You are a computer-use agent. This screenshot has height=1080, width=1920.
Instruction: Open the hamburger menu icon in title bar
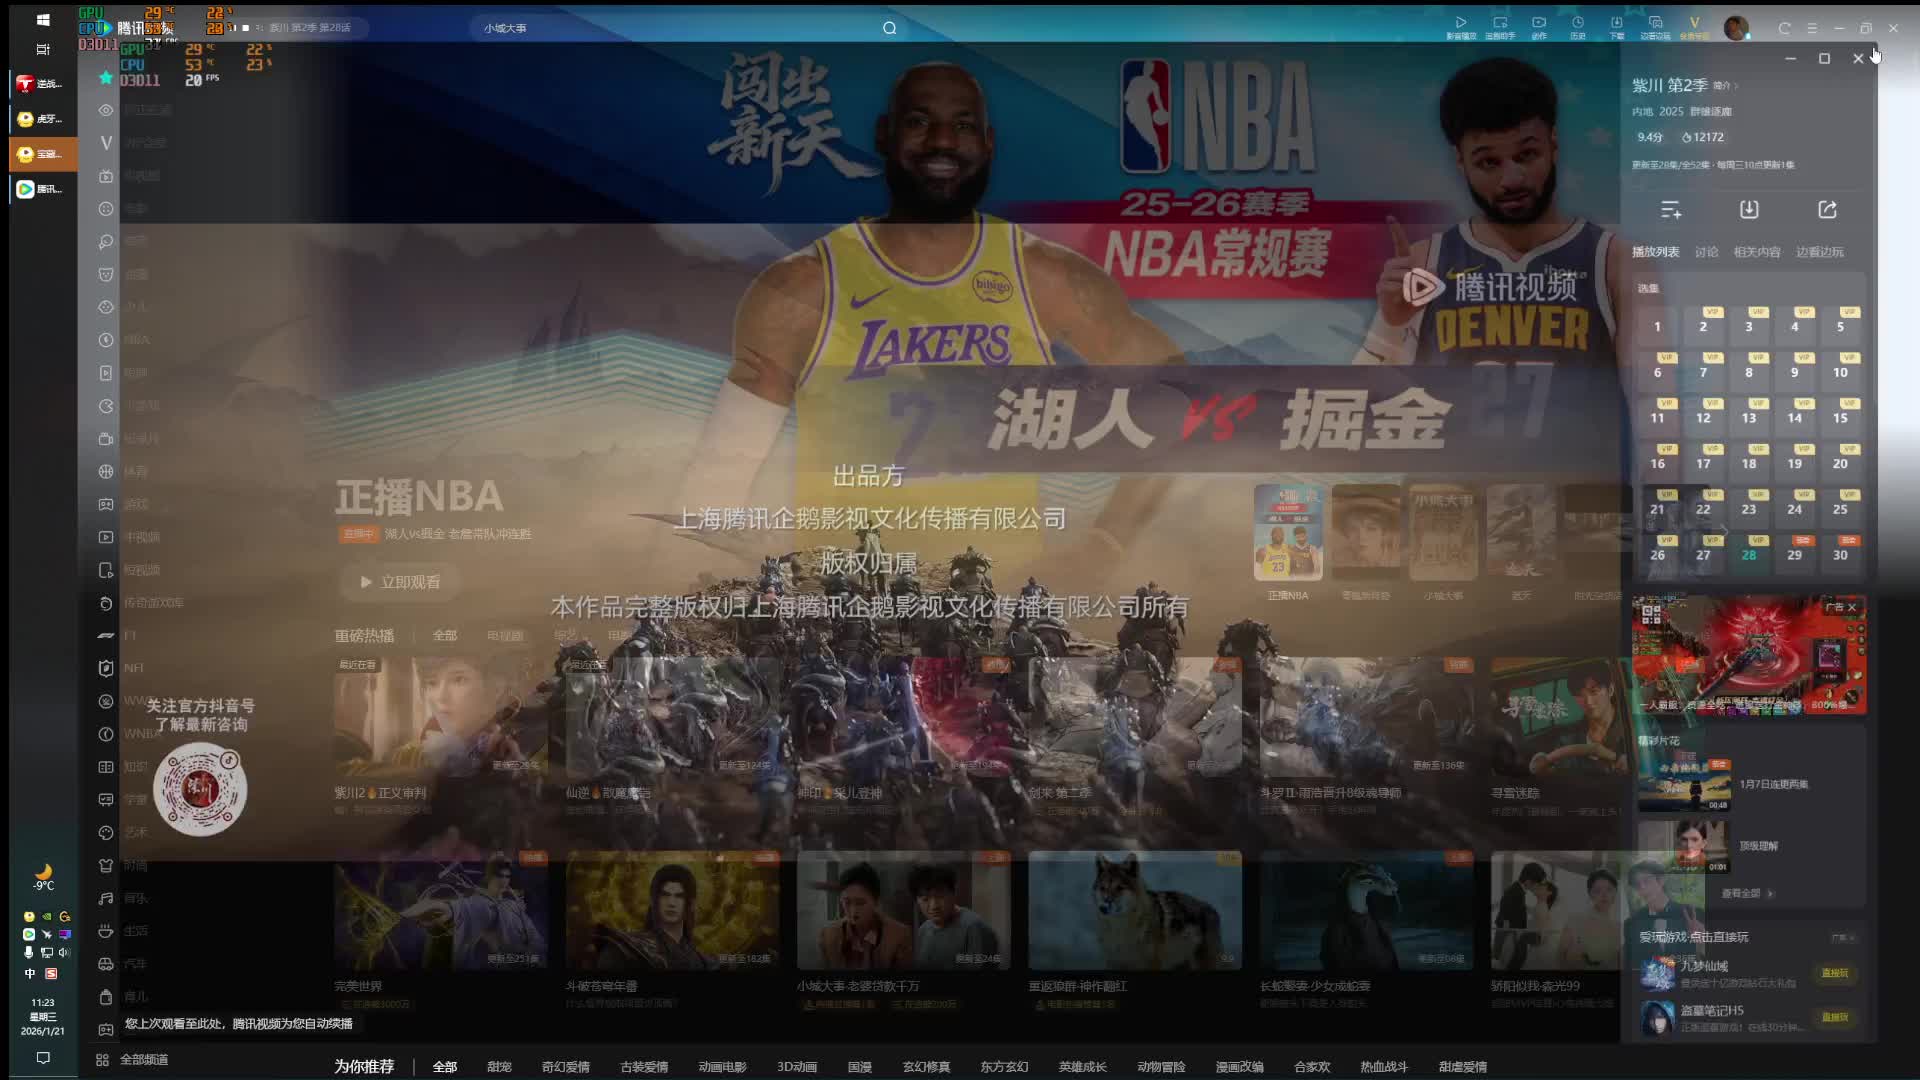point(1812,28)
